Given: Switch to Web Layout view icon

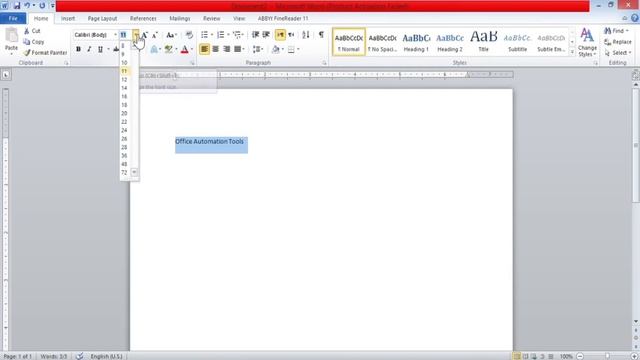Looking at the screenshot, I should point(534,356).
